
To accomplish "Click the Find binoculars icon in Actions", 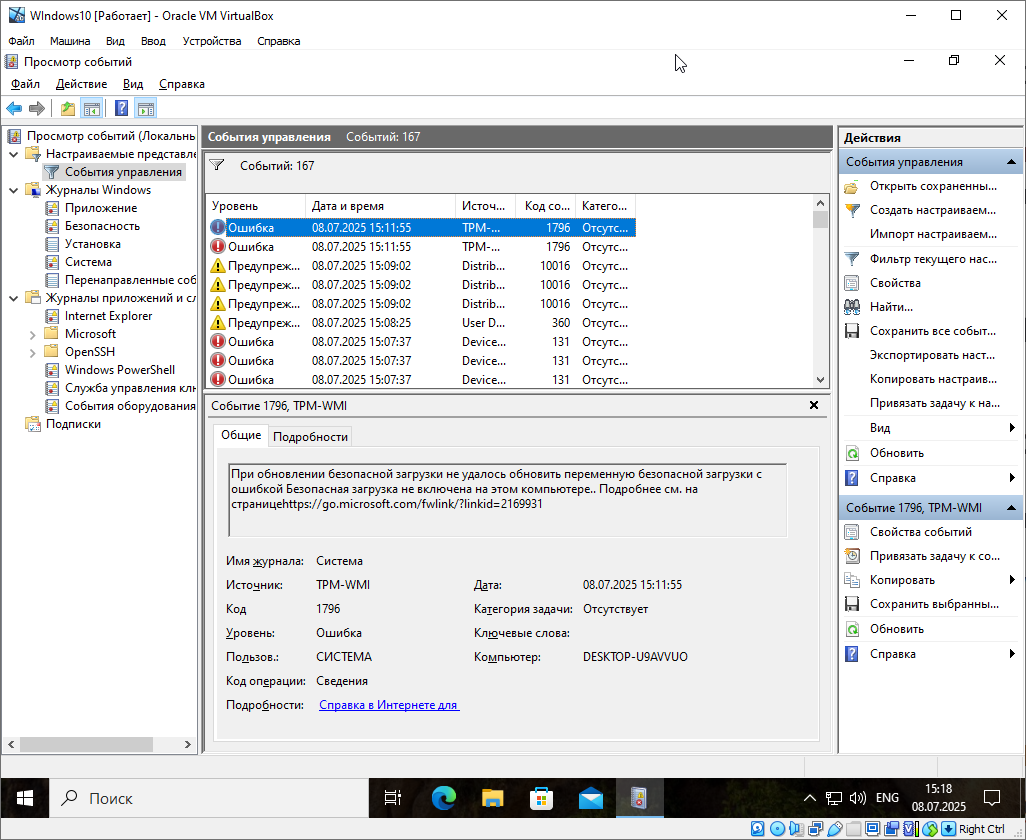I will click(851, 307).
